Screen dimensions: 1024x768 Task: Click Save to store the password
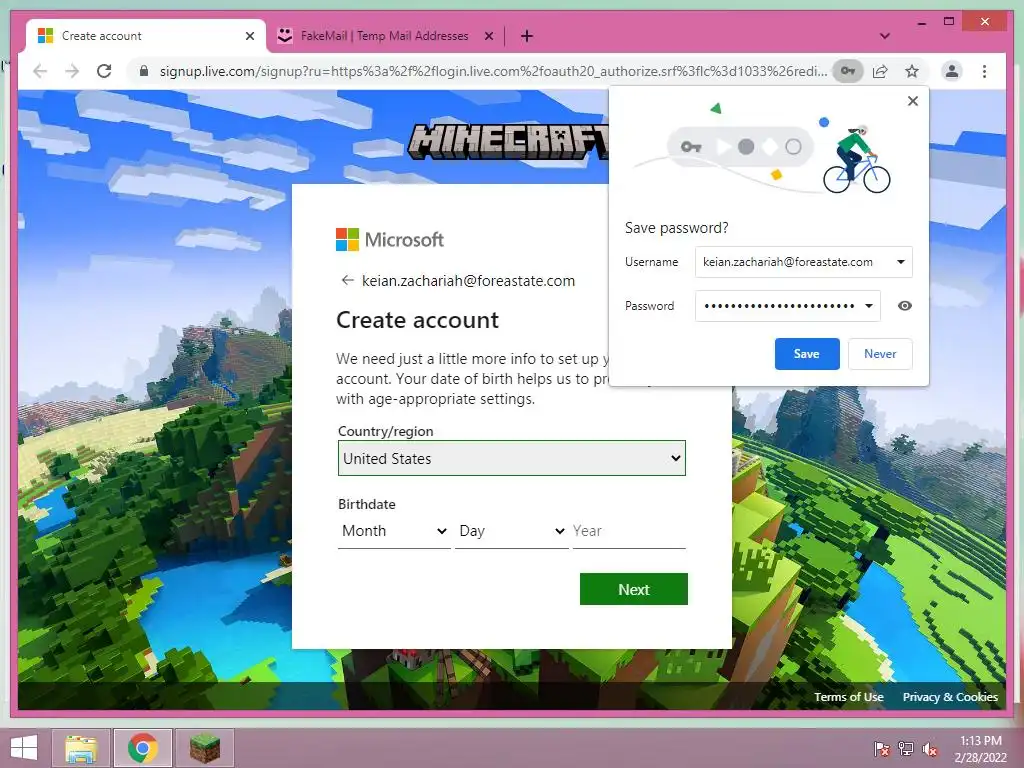807,354
